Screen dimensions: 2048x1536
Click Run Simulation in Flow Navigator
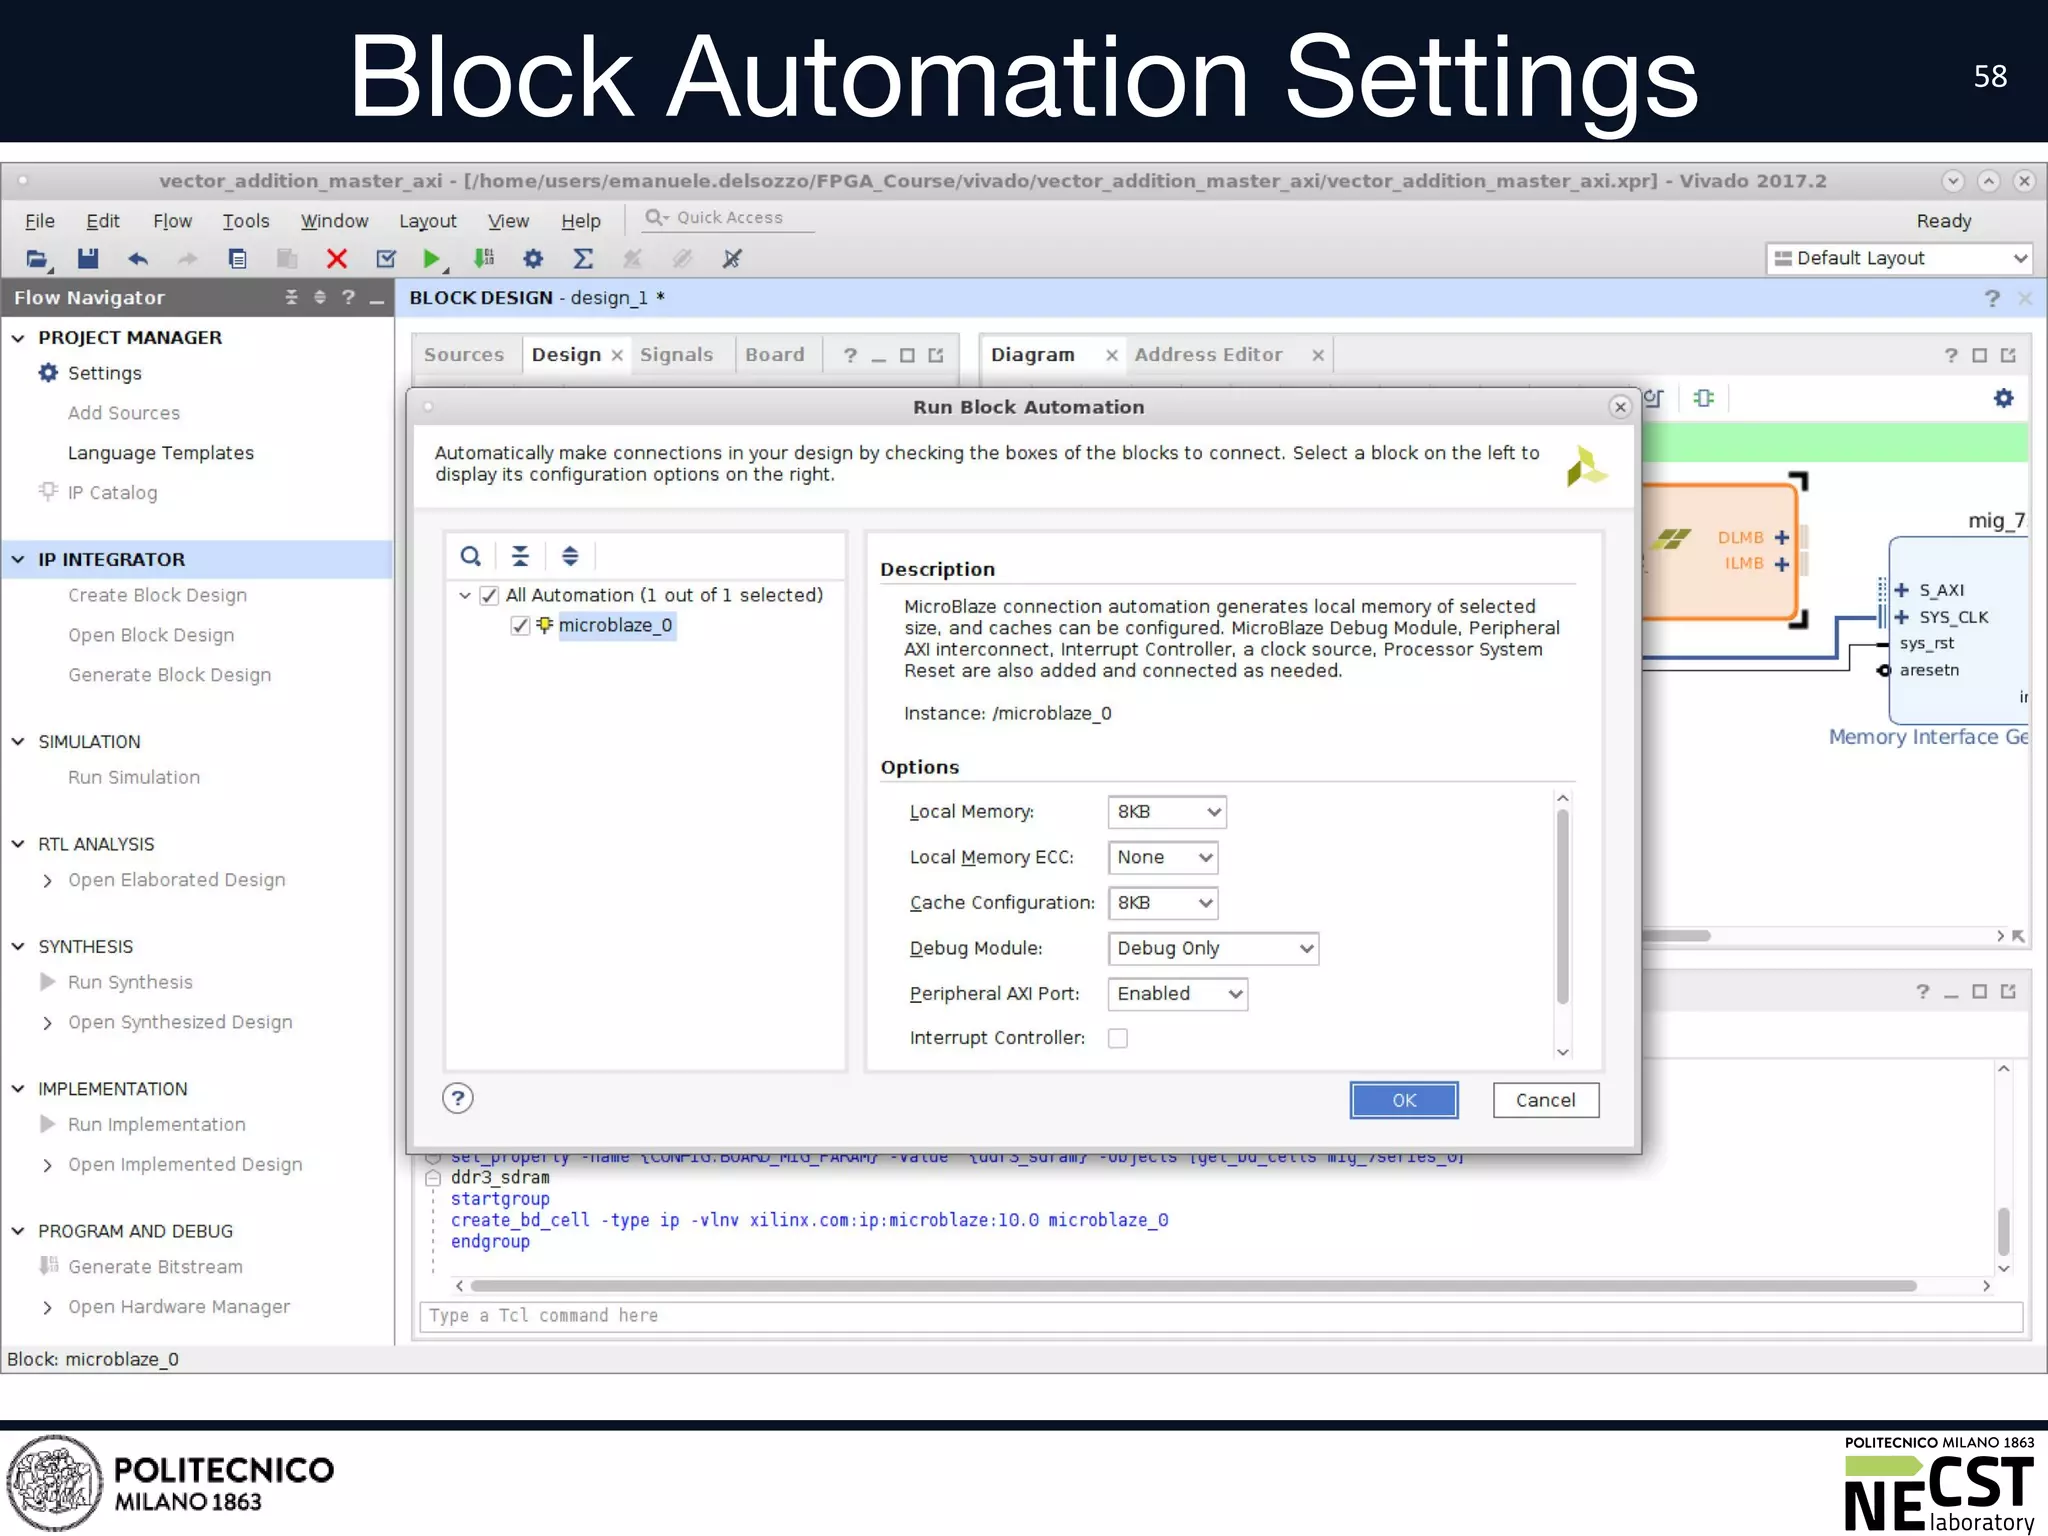click(134, 777)
